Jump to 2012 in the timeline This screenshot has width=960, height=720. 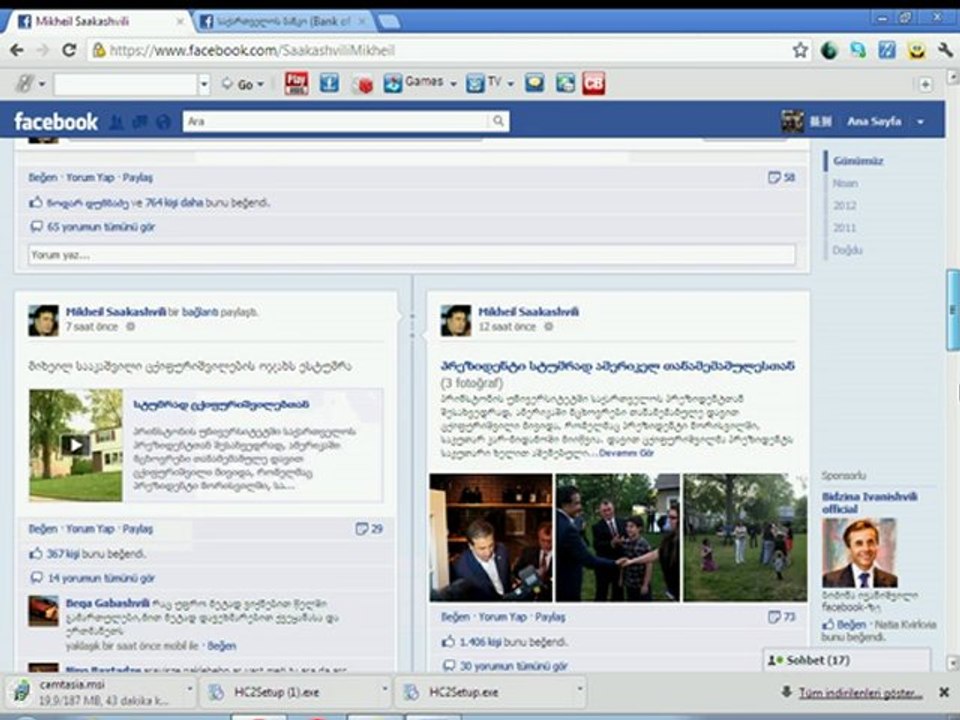tap(844, 206)
